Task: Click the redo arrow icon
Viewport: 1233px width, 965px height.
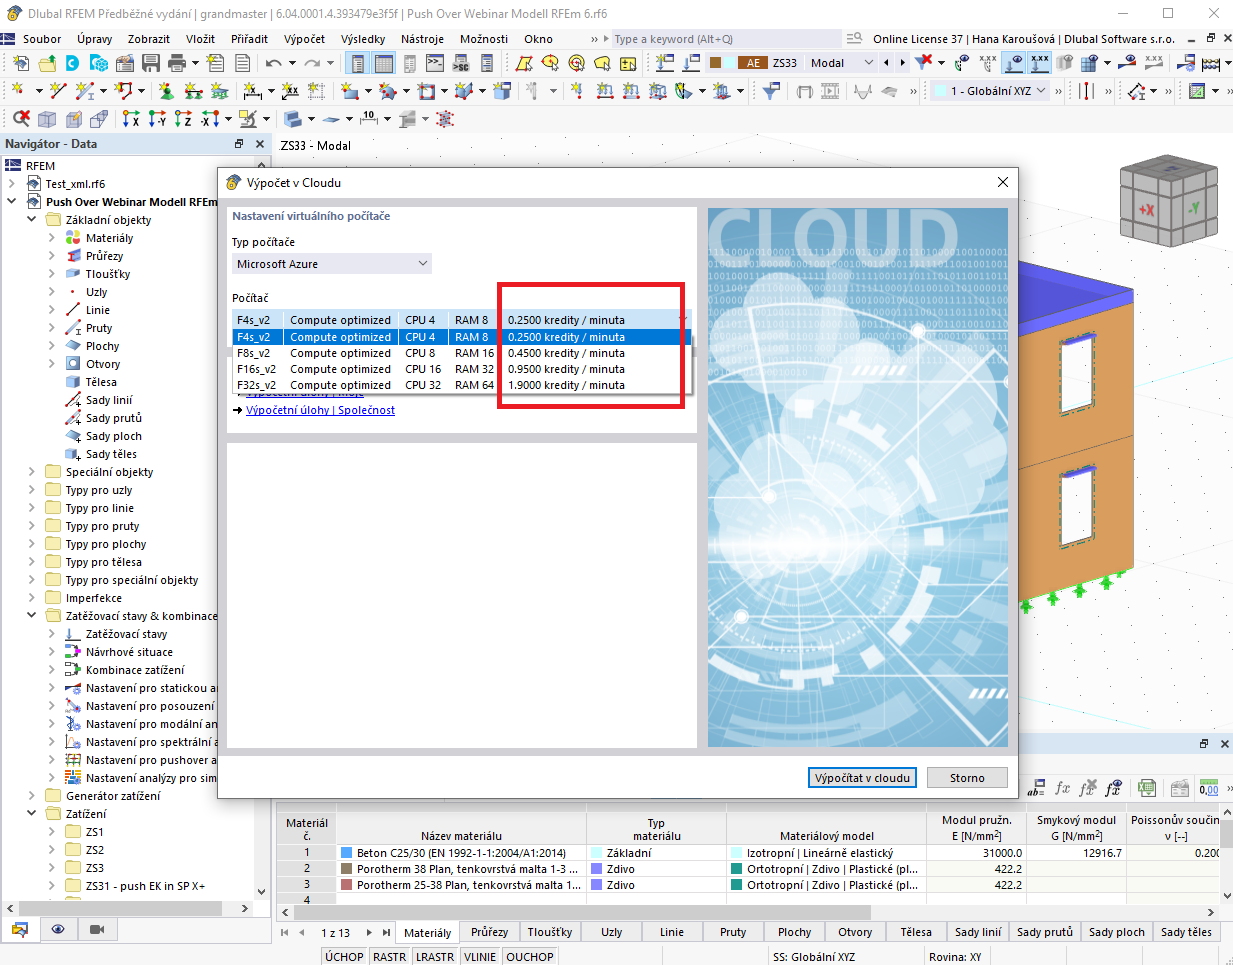Action: coord(311,63)
